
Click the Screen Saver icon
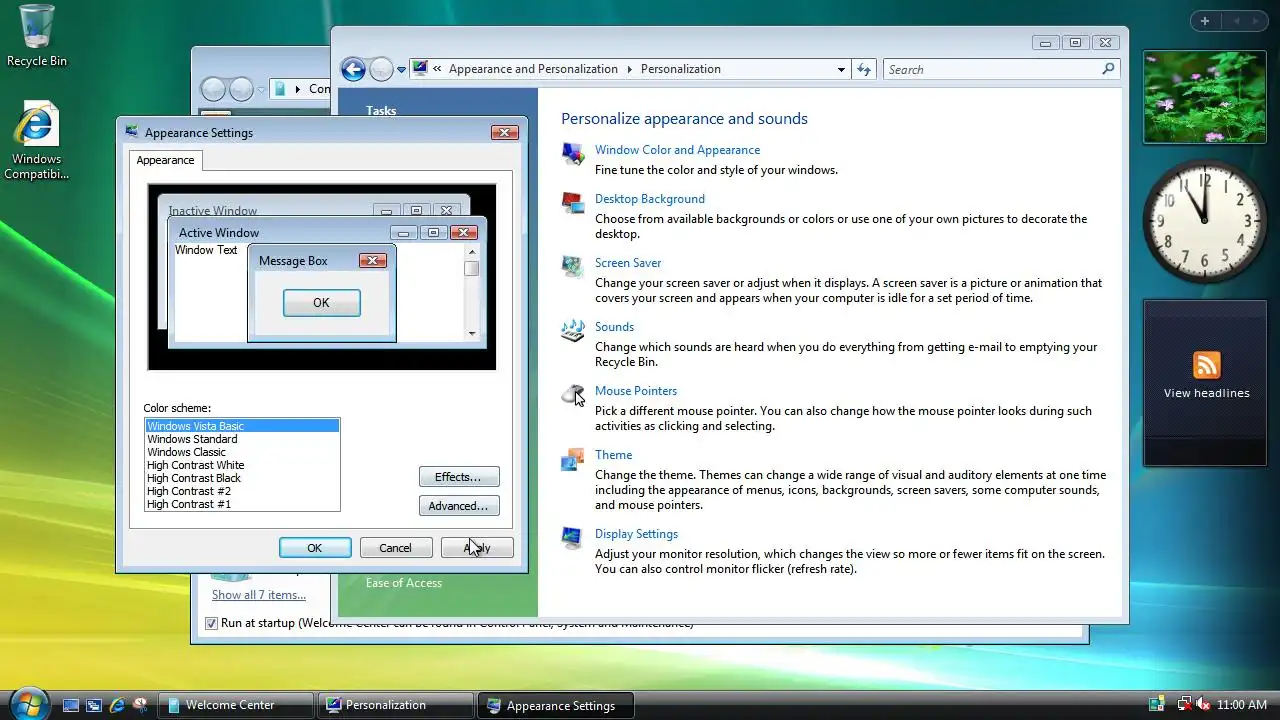tap(573, 266)
